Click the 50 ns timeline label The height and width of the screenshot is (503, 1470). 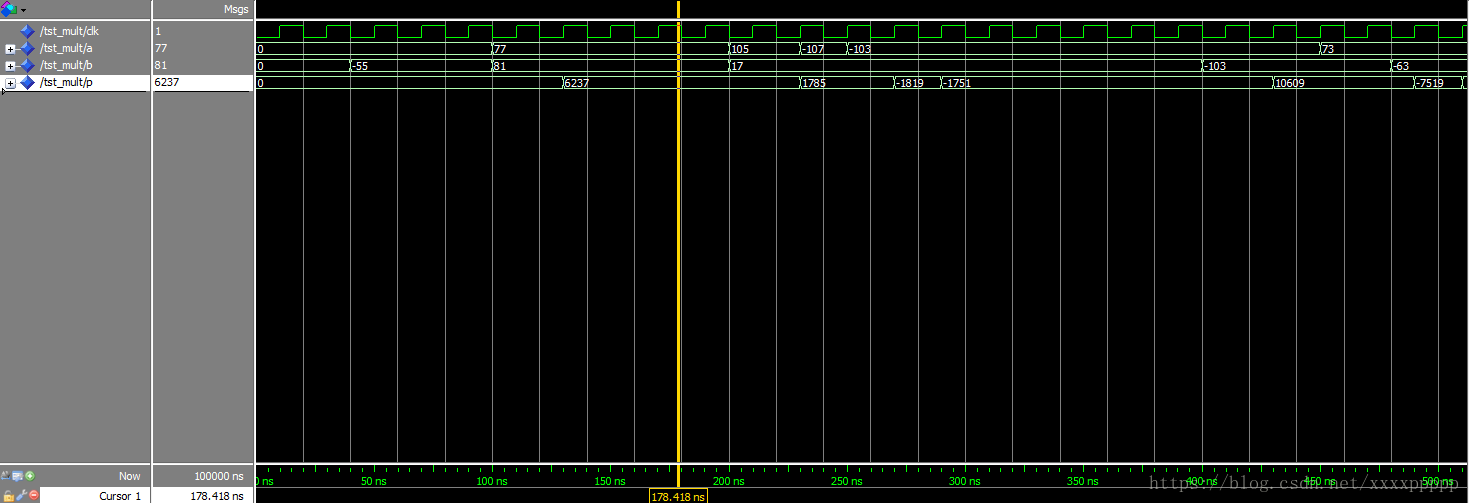pyautogui.click(x=374, y=482)
